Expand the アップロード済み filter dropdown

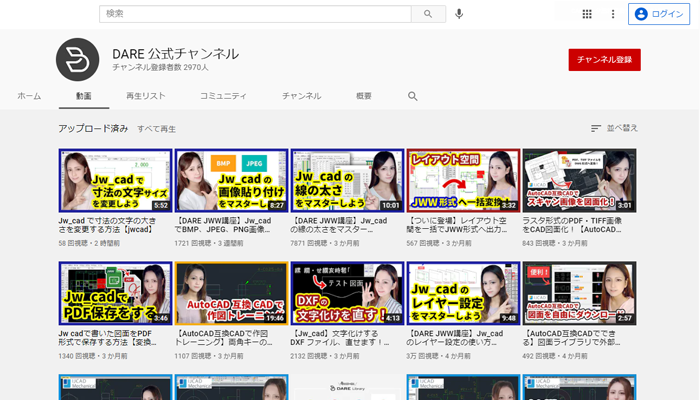pos(93,129)
